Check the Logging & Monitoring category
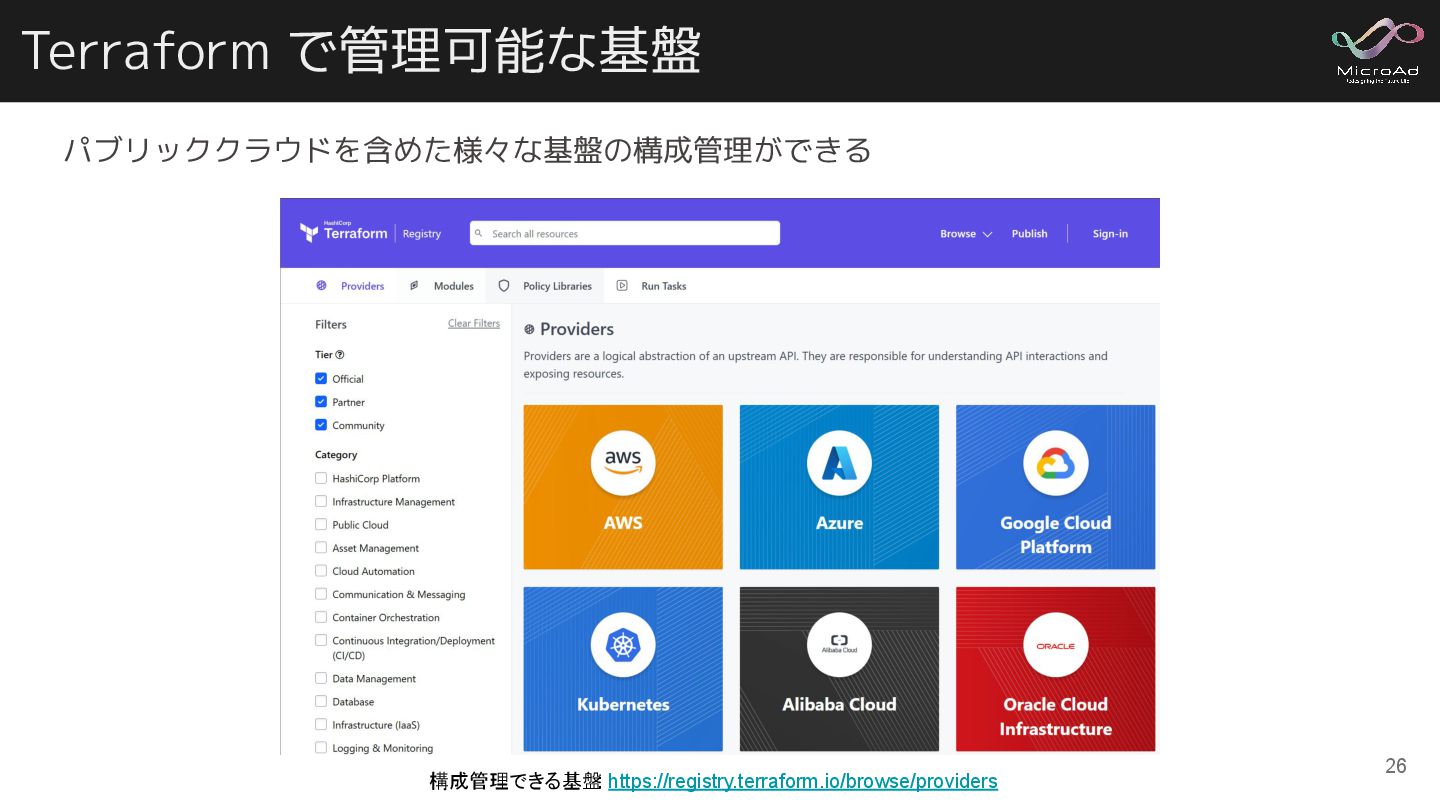 [x=321, y=747]
